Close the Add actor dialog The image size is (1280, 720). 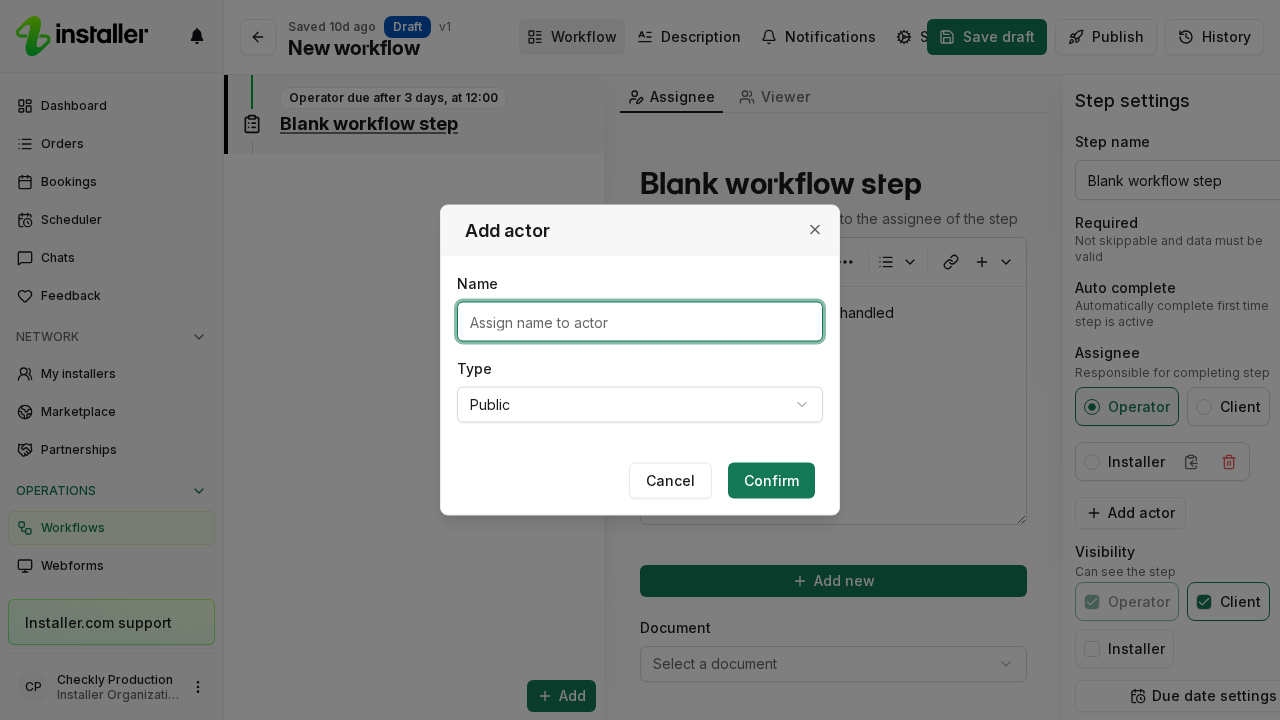point(815,230)
